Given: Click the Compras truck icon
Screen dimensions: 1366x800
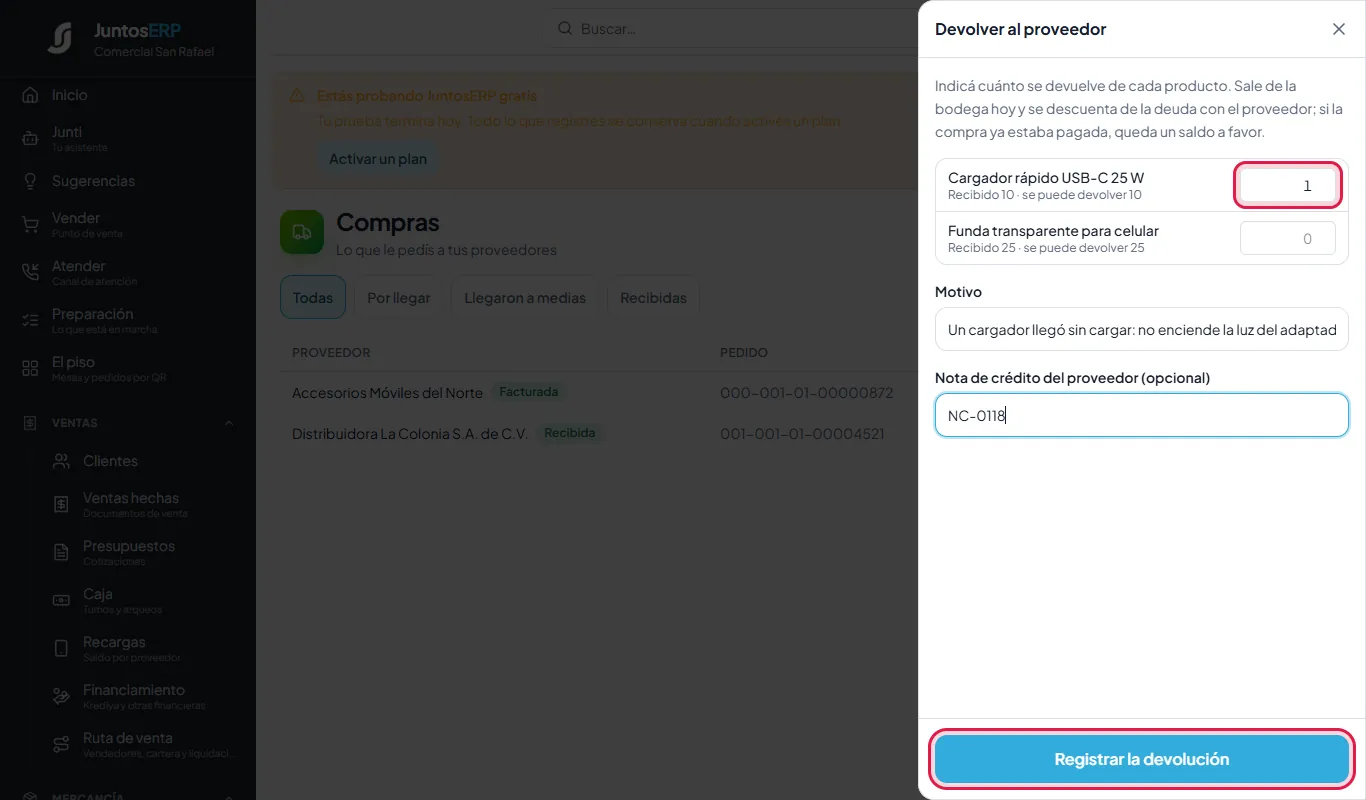Looking at the screenshot, I should tap(302, 232).
